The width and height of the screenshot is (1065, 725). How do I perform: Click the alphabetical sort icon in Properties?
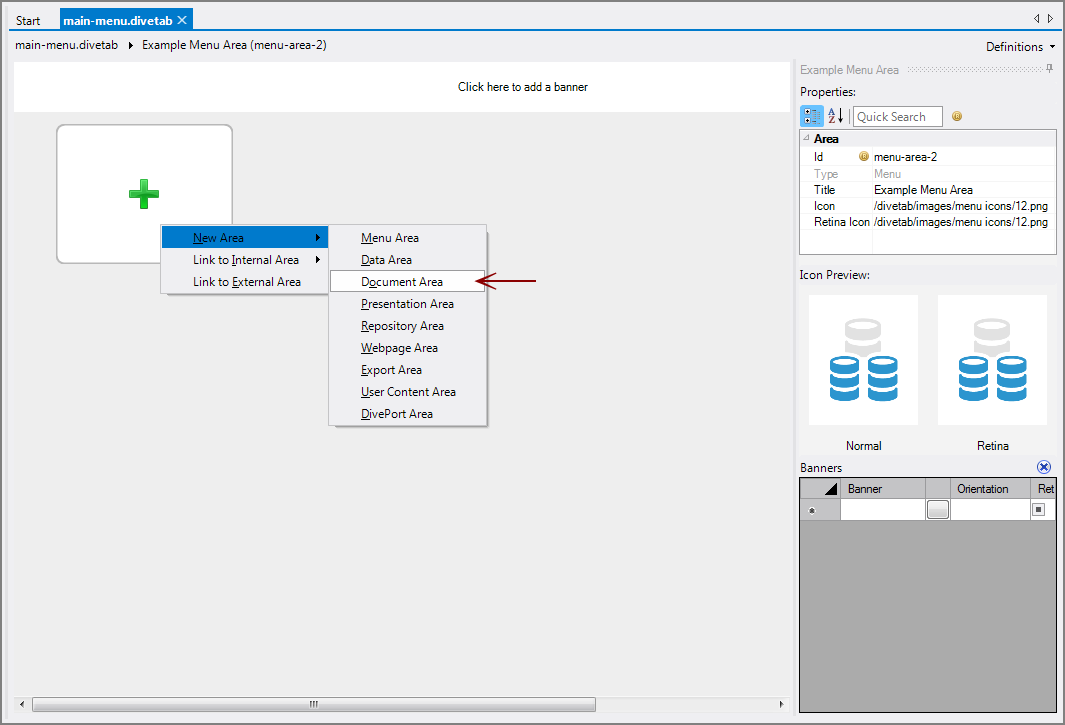pyautogui.click(x=834, y=115)
